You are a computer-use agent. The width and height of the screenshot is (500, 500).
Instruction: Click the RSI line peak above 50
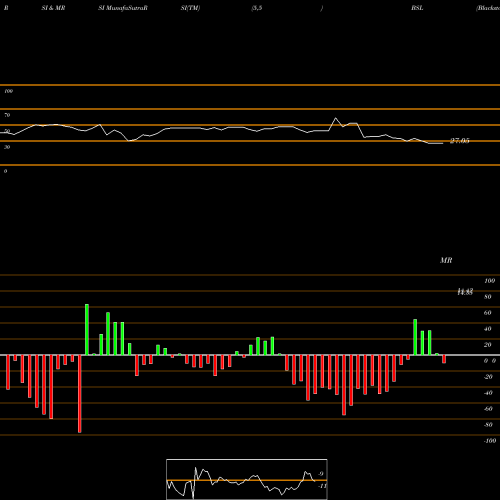coord(335,118)
